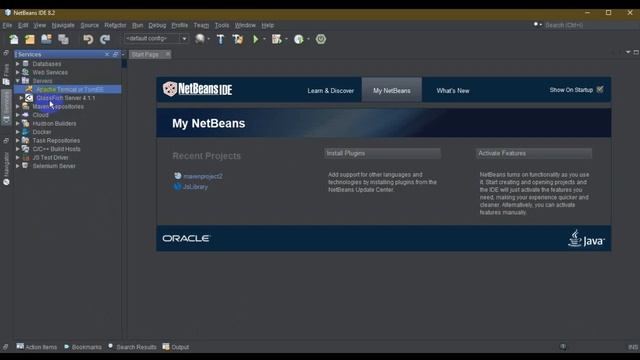Click the Profile Project toolbar icon
The image size is (640, 360).
pos(299,39)
